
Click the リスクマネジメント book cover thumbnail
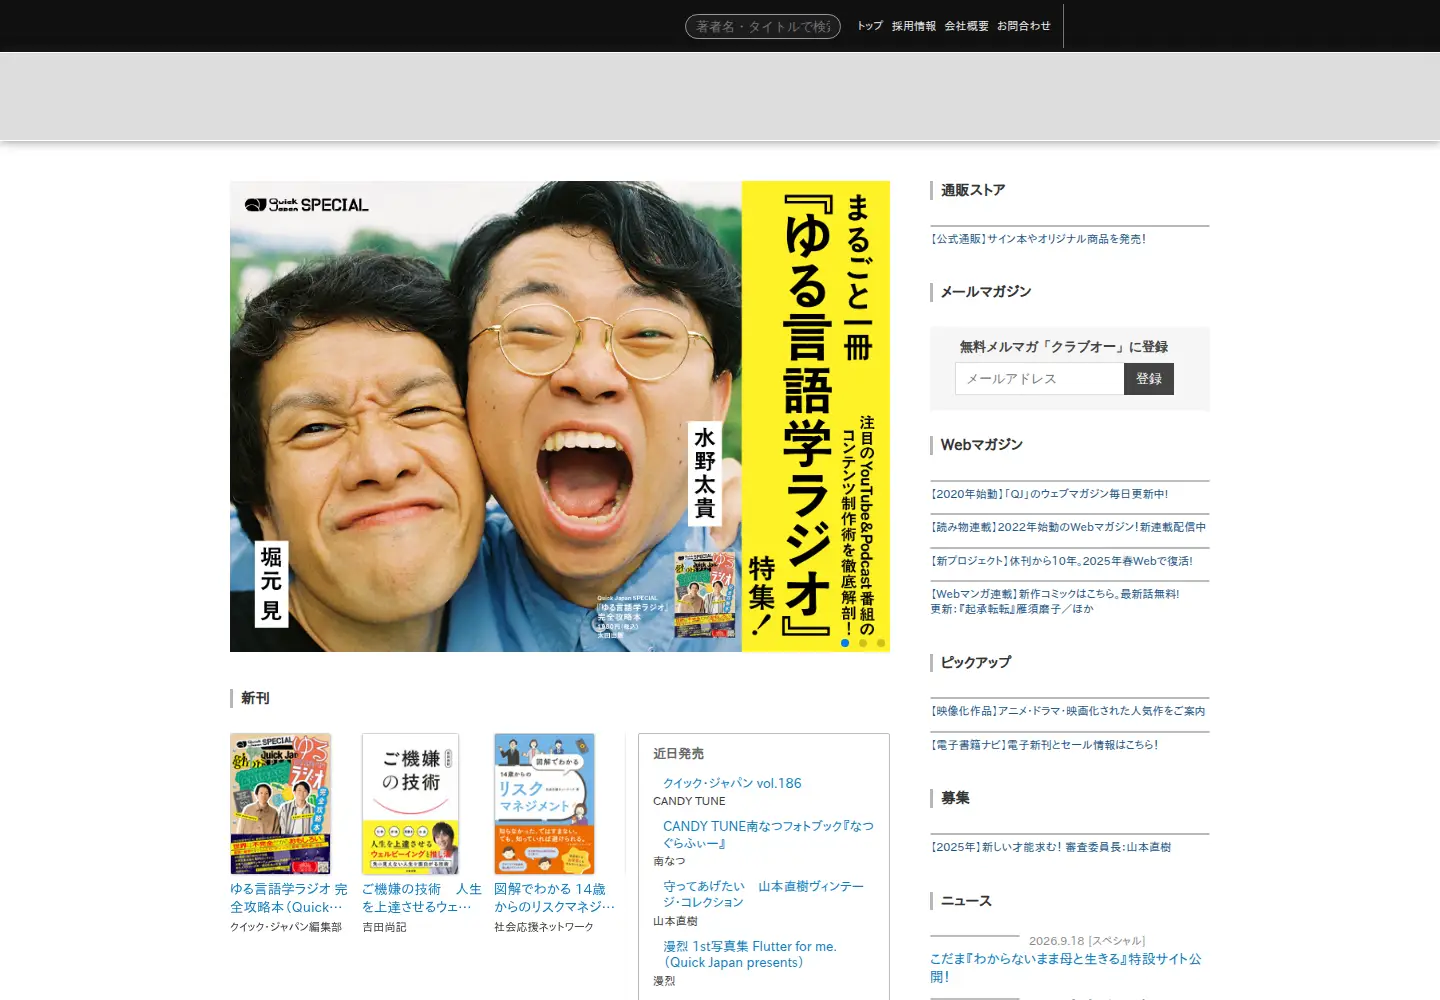point(544,804)
